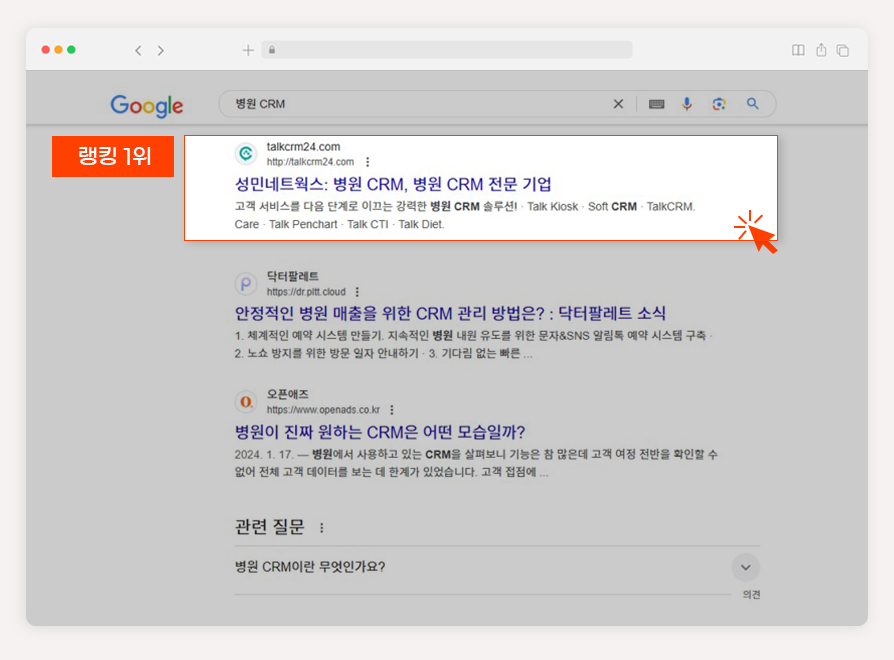
Task: Click the 오픈애즈 site name
Action: pos(288,394)
